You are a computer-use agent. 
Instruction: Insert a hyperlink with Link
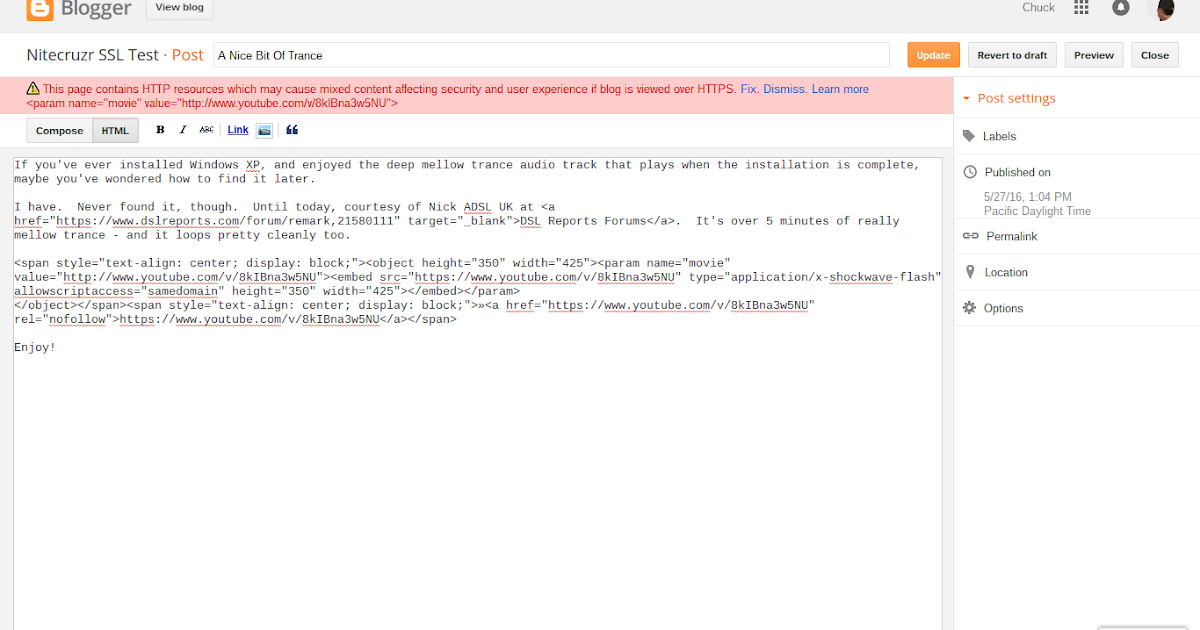click(237, 129)
